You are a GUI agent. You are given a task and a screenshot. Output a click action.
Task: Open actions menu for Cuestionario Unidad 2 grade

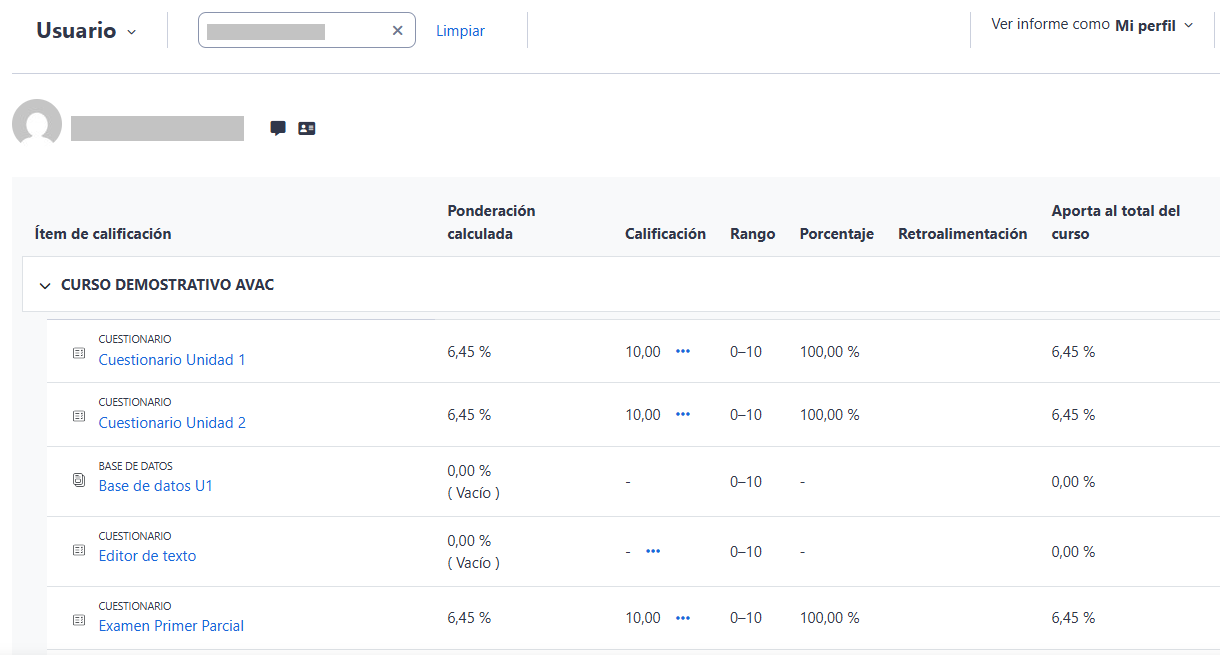683,415
